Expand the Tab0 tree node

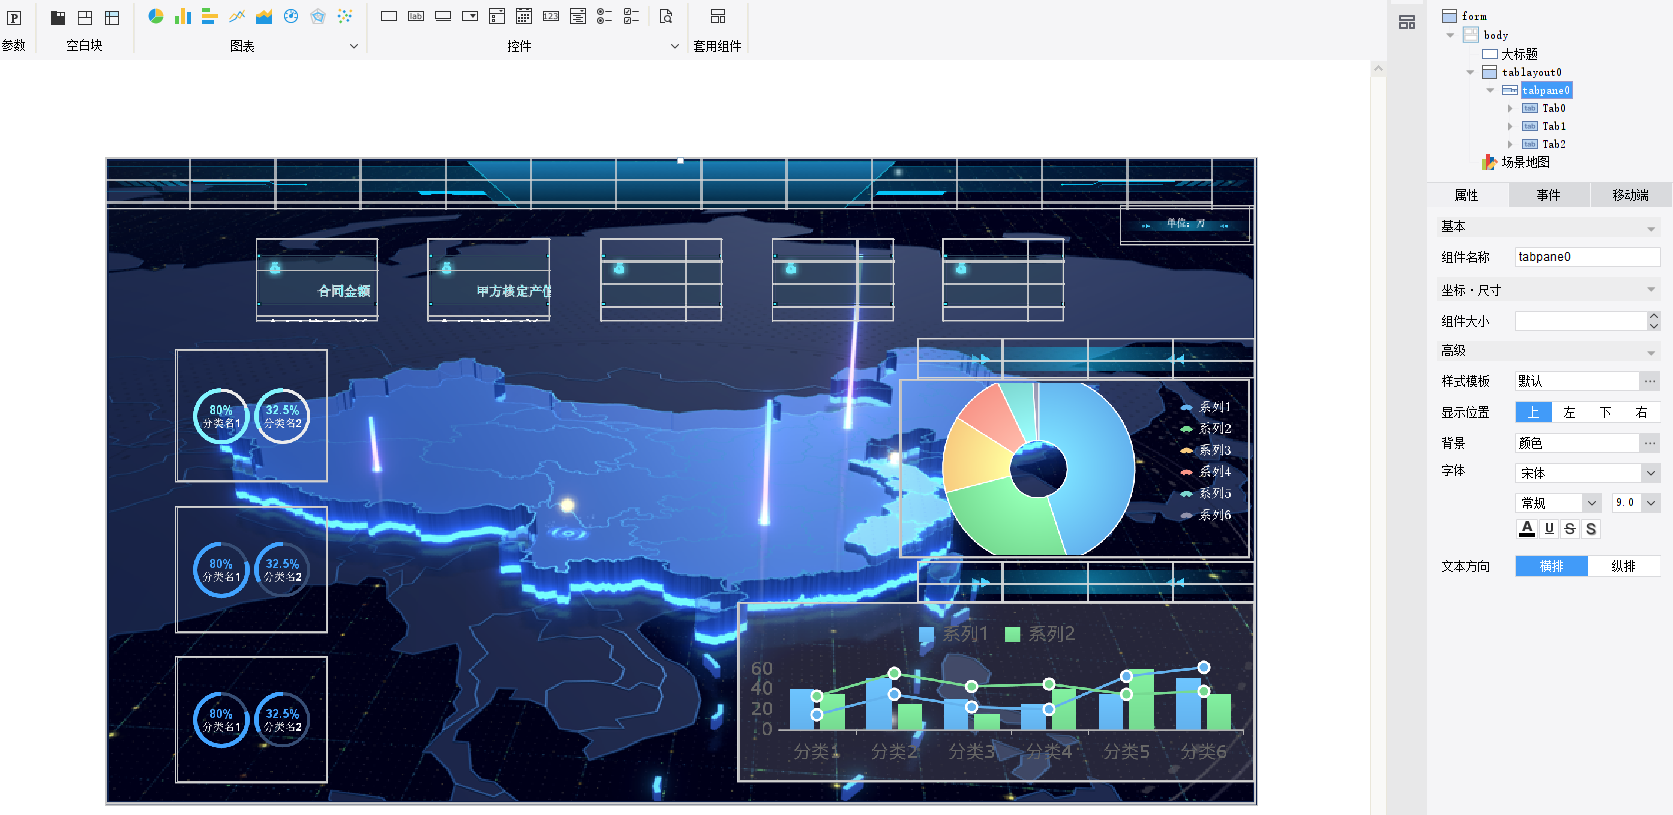(x=1510, y=108)
